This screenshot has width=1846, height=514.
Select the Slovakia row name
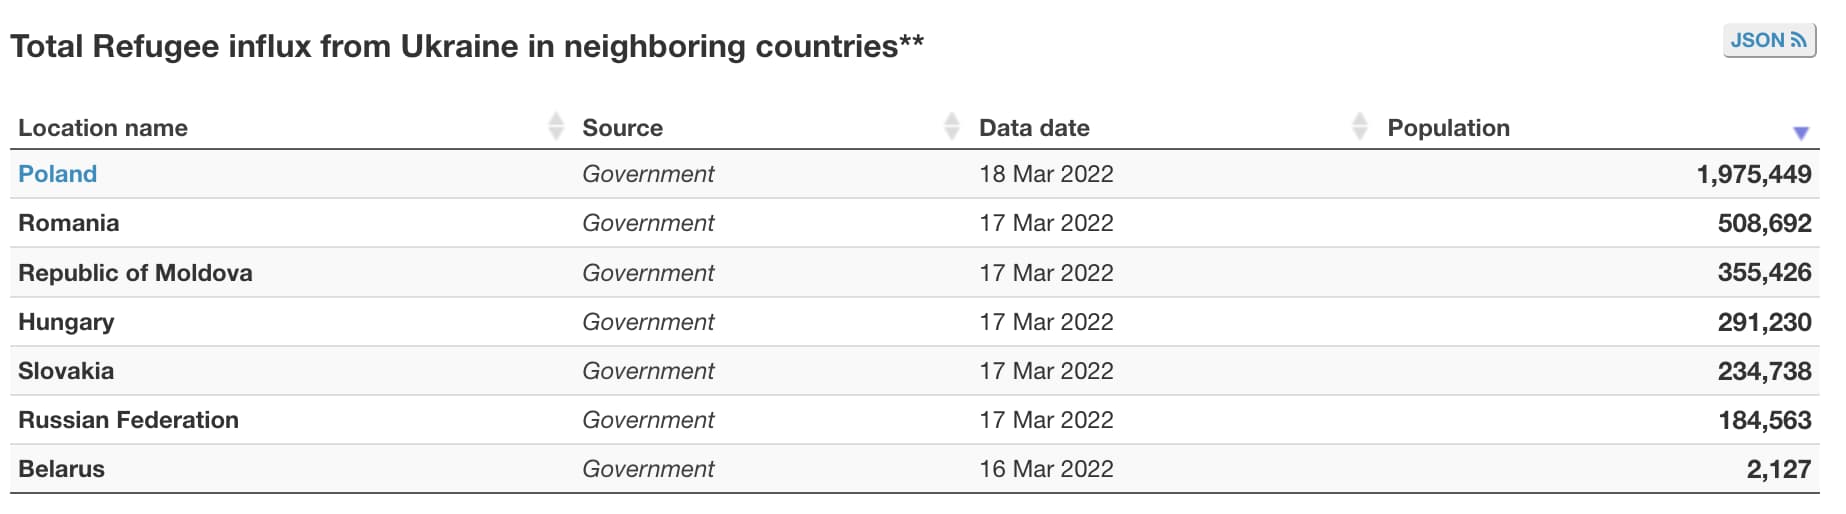click(66, 371)
